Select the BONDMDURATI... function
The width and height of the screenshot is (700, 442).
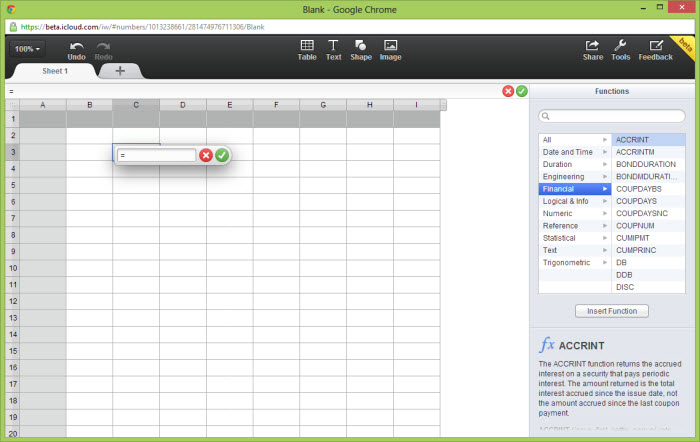tap(648, 177)
